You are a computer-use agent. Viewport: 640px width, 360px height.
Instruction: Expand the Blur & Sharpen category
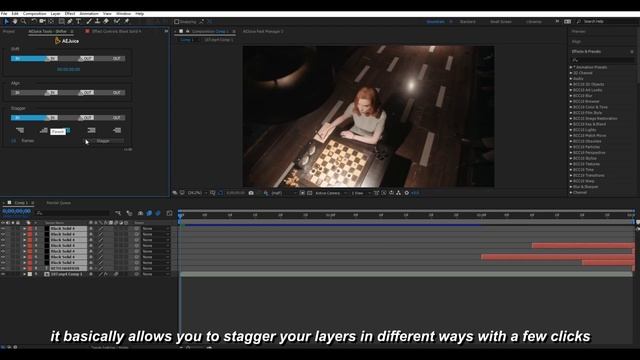571,187
